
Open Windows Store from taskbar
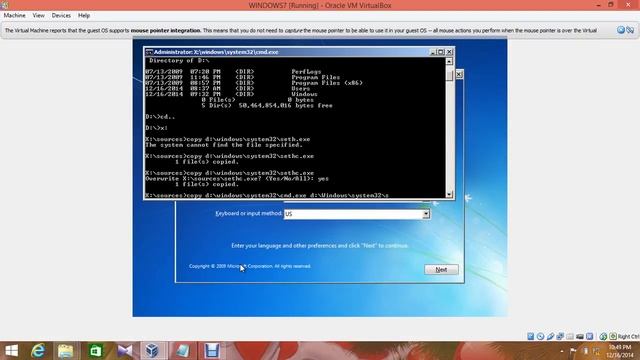tap(96, 351)
